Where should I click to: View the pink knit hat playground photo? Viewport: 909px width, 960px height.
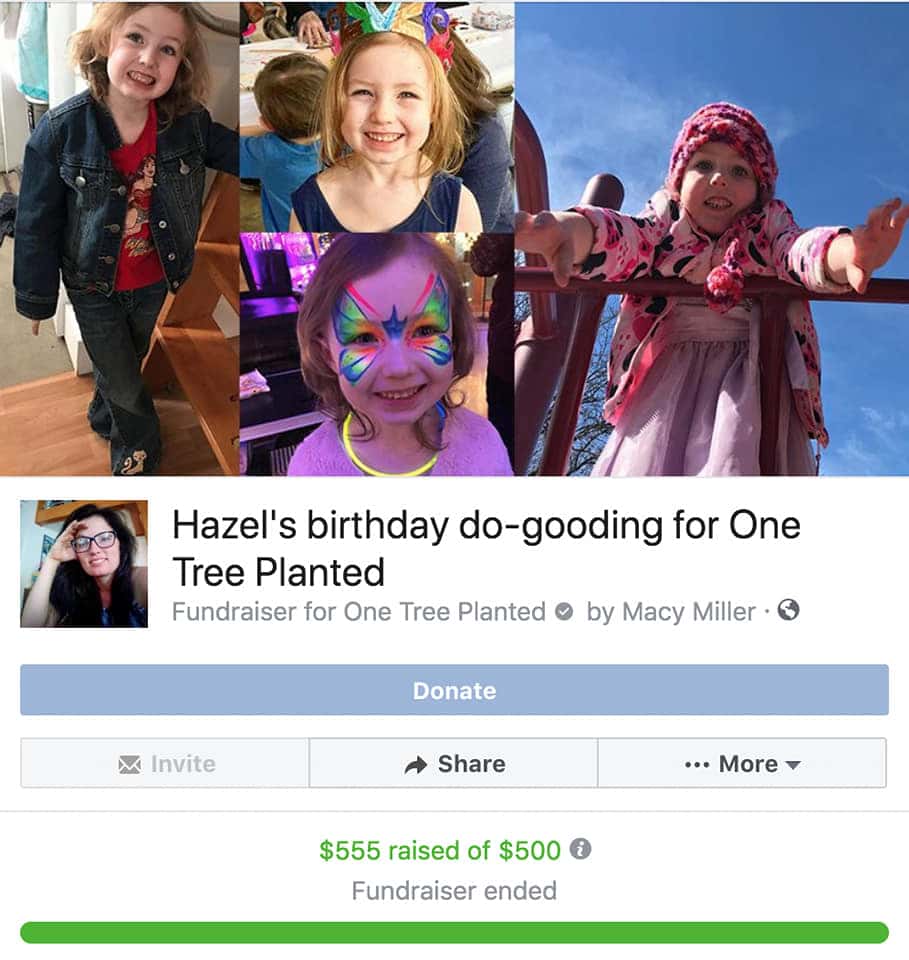point(711,237)
